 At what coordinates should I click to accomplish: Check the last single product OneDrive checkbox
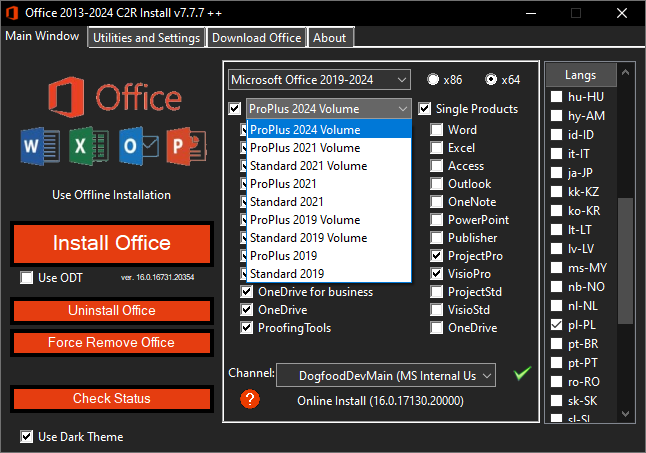[x=436, y=328]
